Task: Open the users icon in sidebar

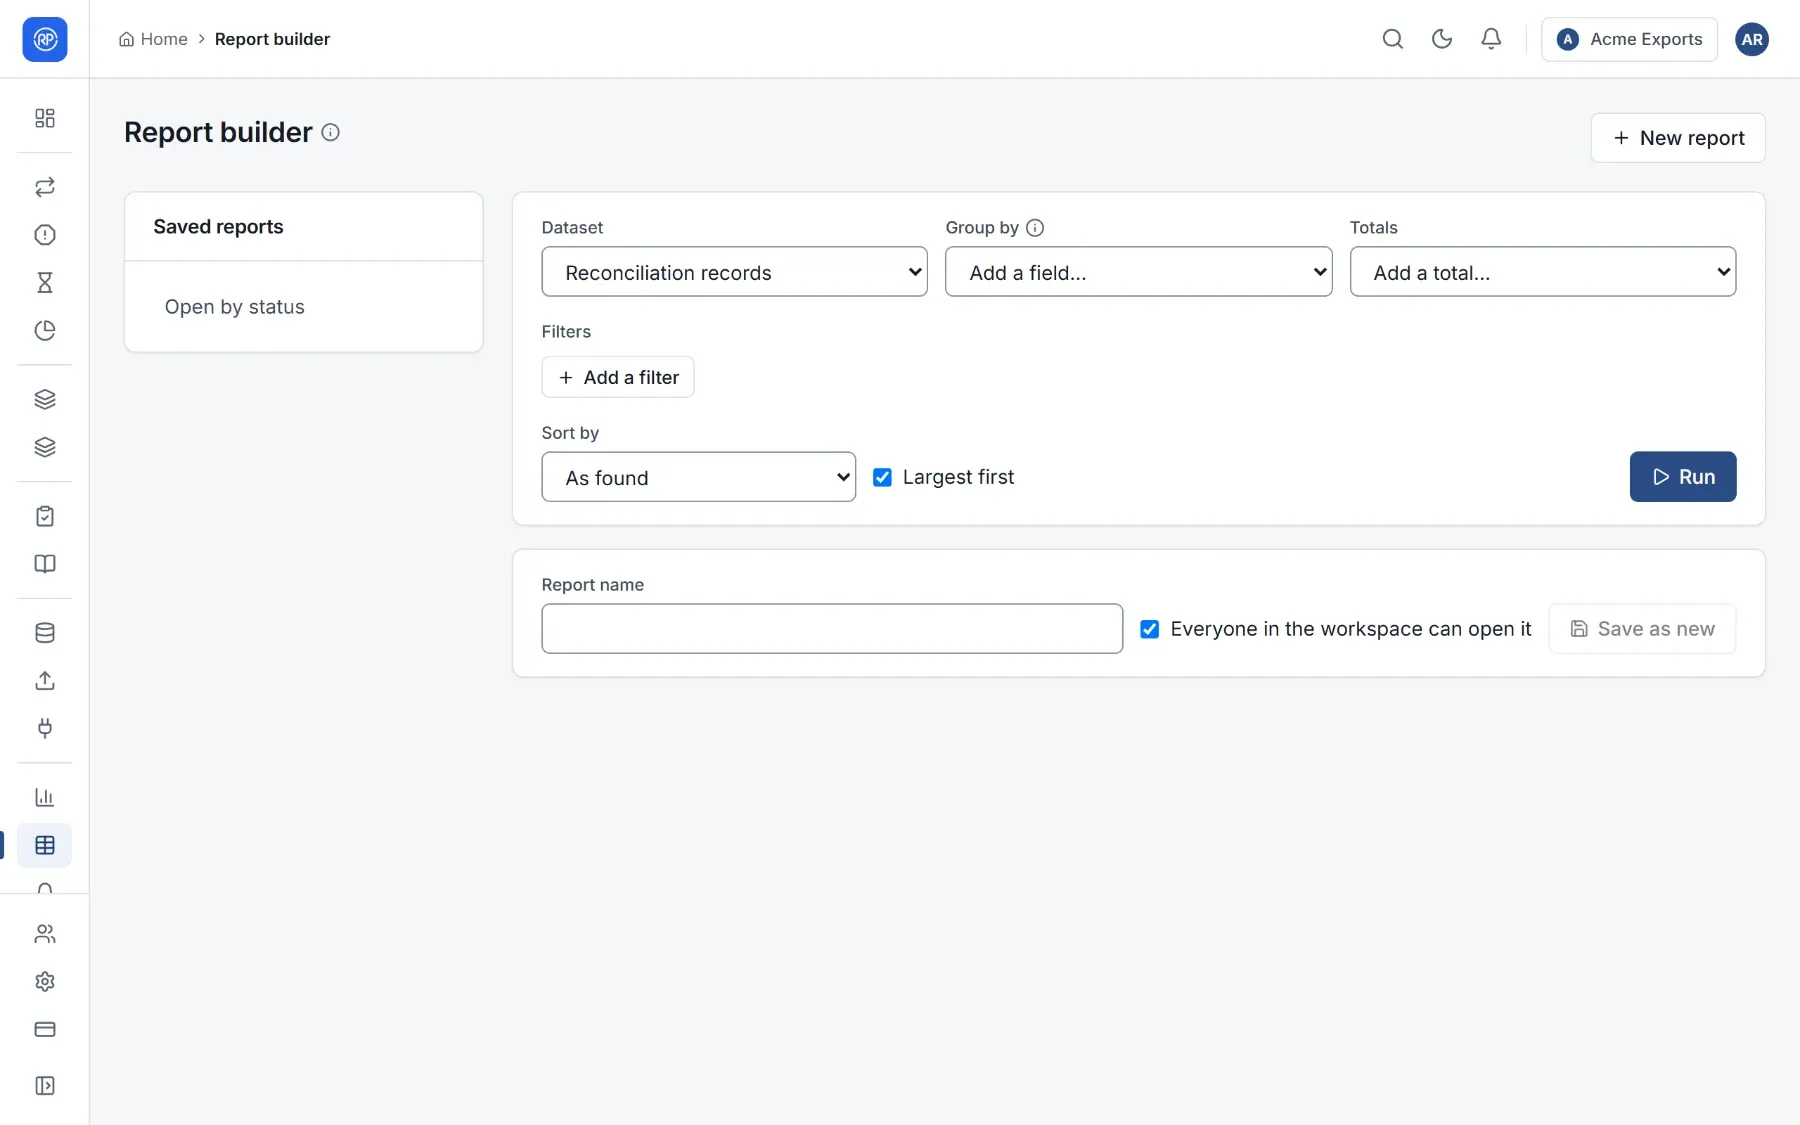Action: [x=44, y=934]
